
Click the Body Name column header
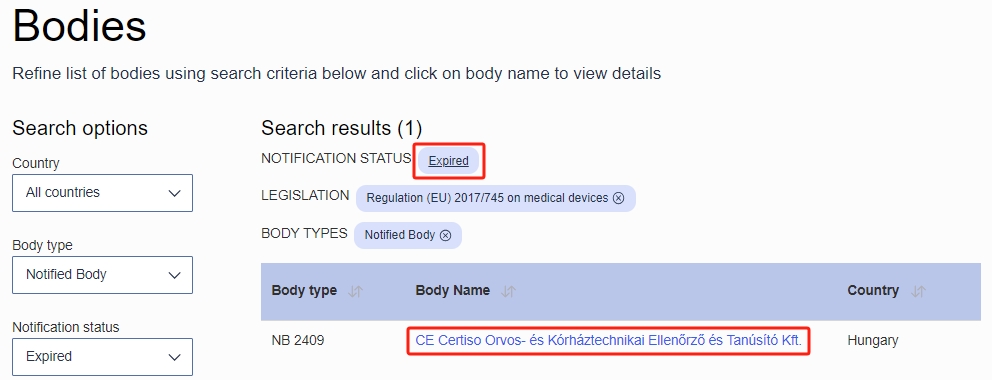pyautogui.click(x=452, y=291)
